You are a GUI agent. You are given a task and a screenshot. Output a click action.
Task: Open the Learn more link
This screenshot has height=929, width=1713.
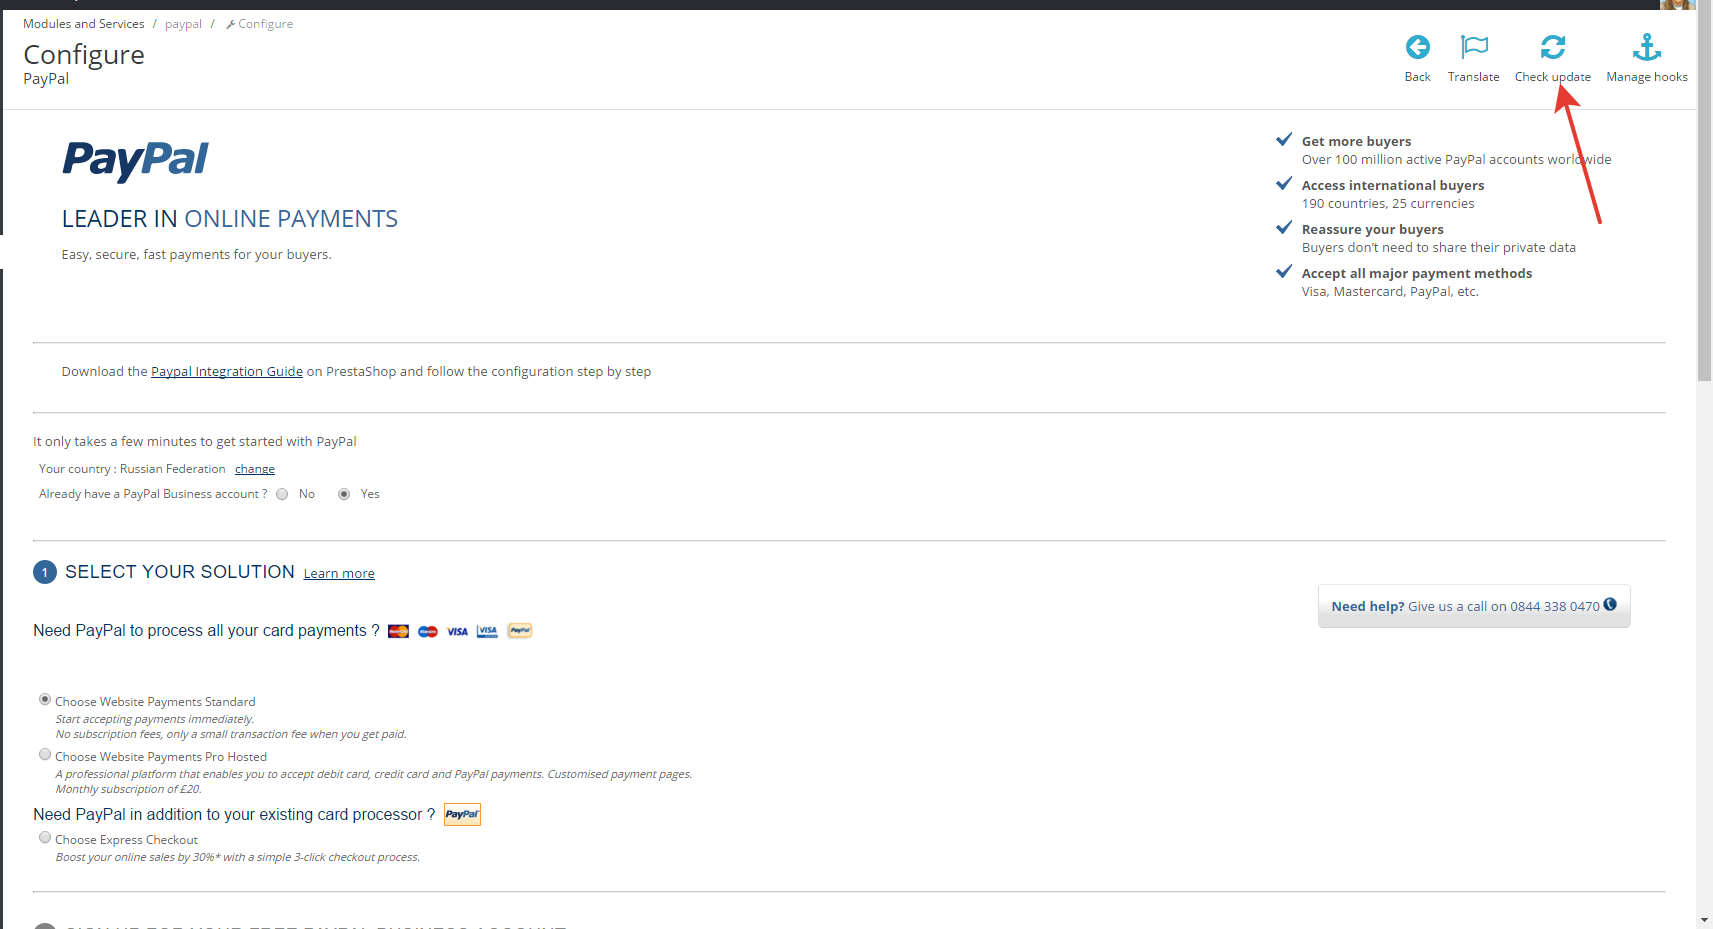pos(339,573)
